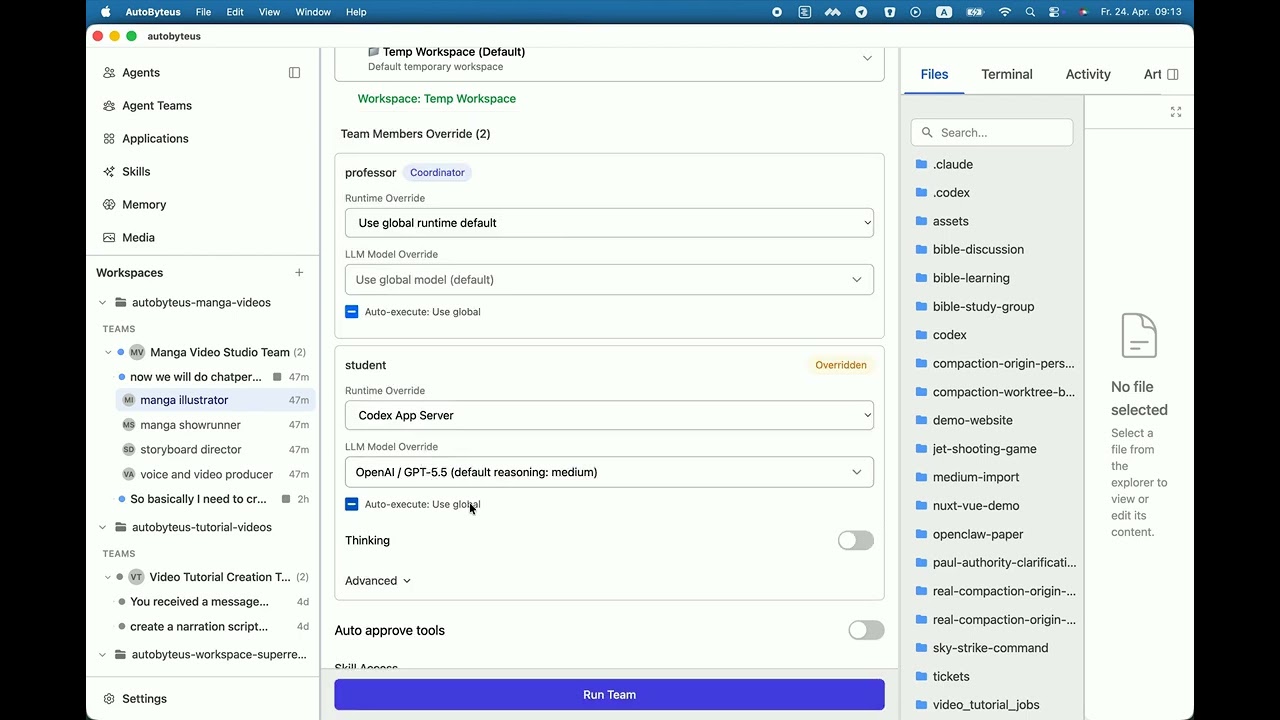Image resolution: width=1280 pixels, height=720 pixels.
Task: Add a new workspace with plus icon
Action: [299, 273]
